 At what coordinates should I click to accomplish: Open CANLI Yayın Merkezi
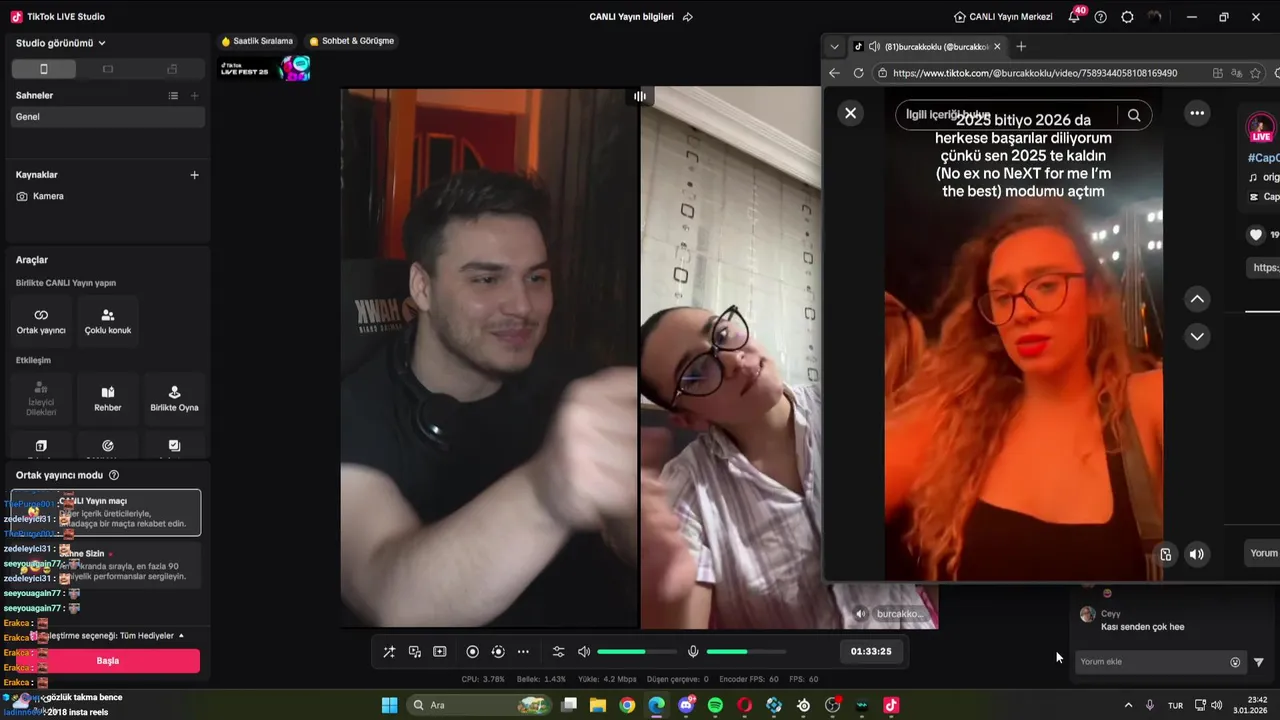click(x=1003, y=17)
